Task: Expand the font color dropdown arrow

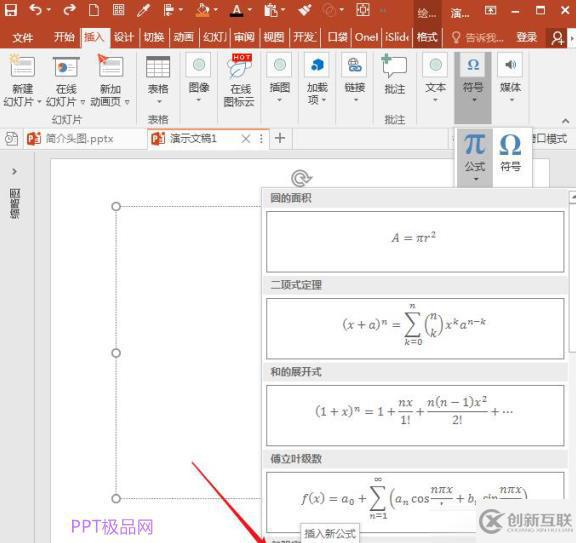Action: click(x=250, y=10)
